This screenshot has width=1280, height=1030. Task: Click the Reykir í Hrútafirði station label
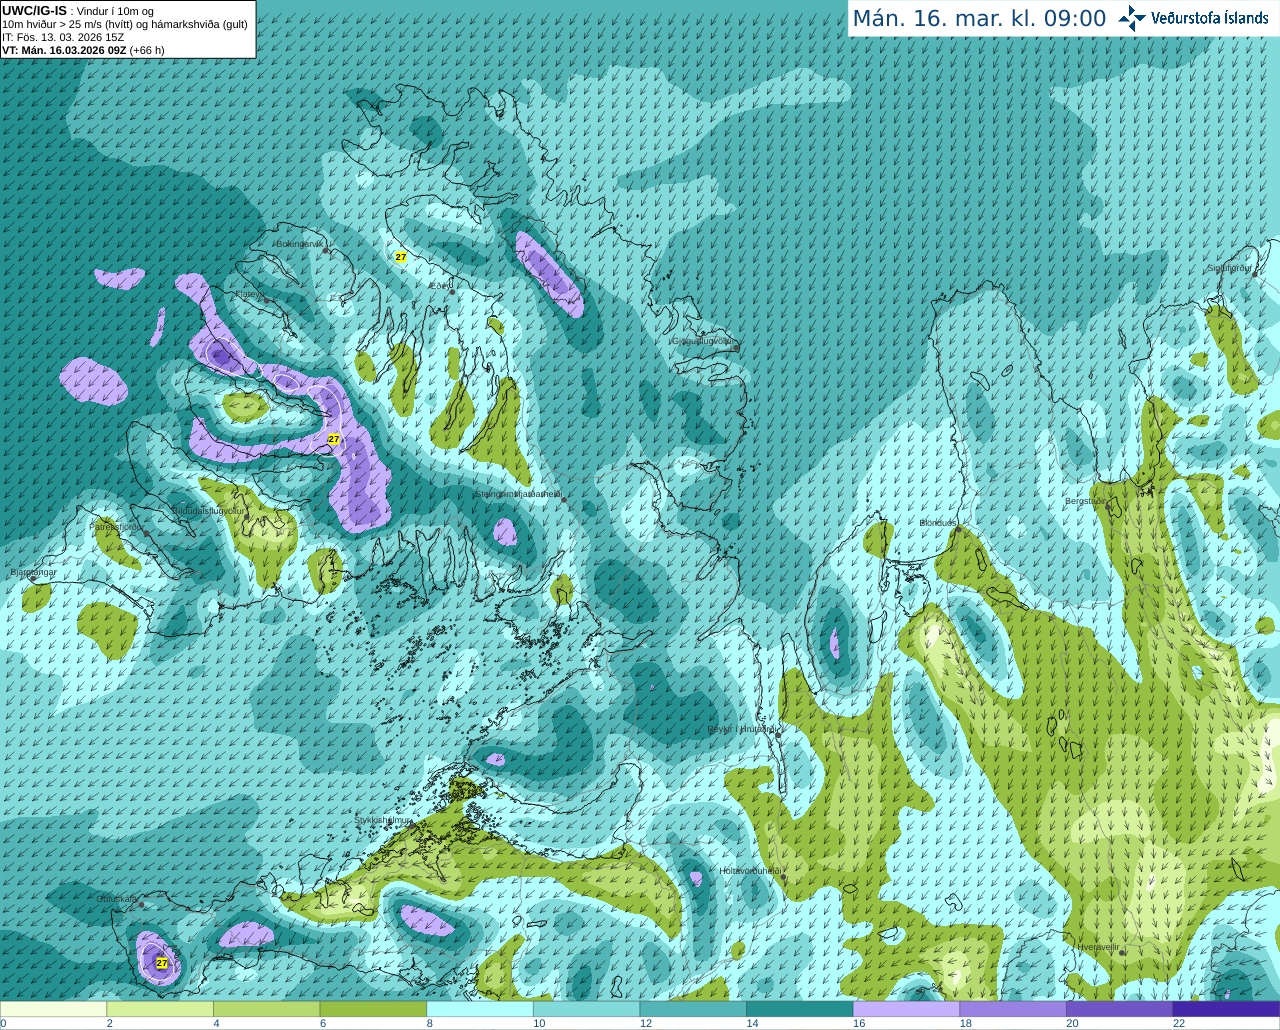pos(742,729)
